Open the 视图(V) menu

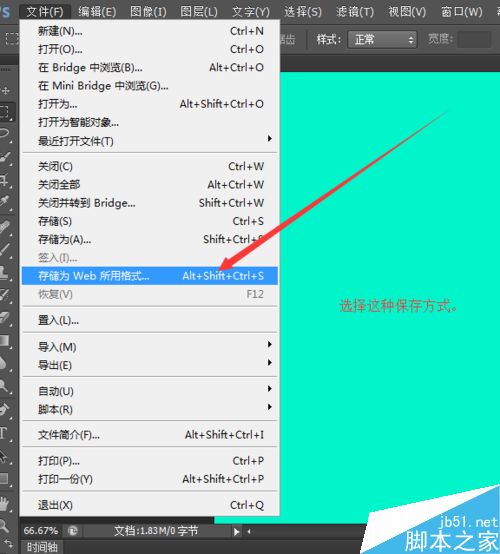pyautogui.click(x=407, y=12)
